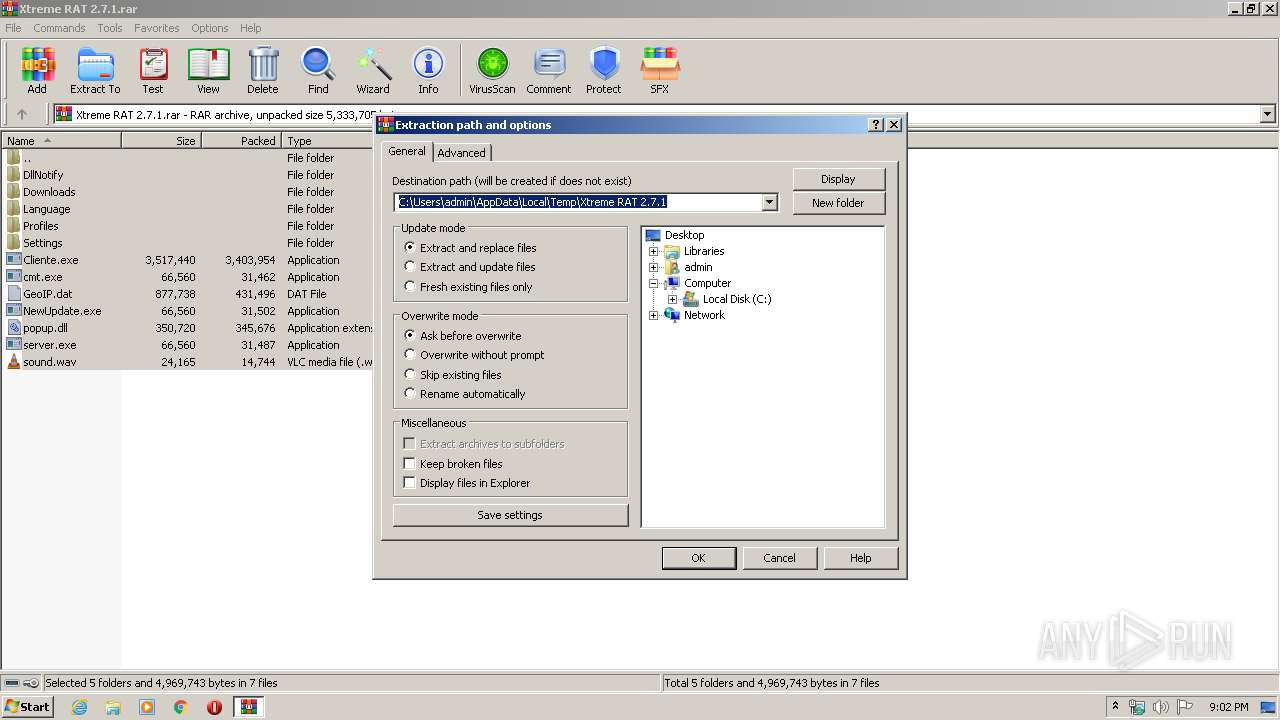This screenshot has width=1280, height=720.
Task: Select Fresh existing files only option
Action: [x=468, y=287]
